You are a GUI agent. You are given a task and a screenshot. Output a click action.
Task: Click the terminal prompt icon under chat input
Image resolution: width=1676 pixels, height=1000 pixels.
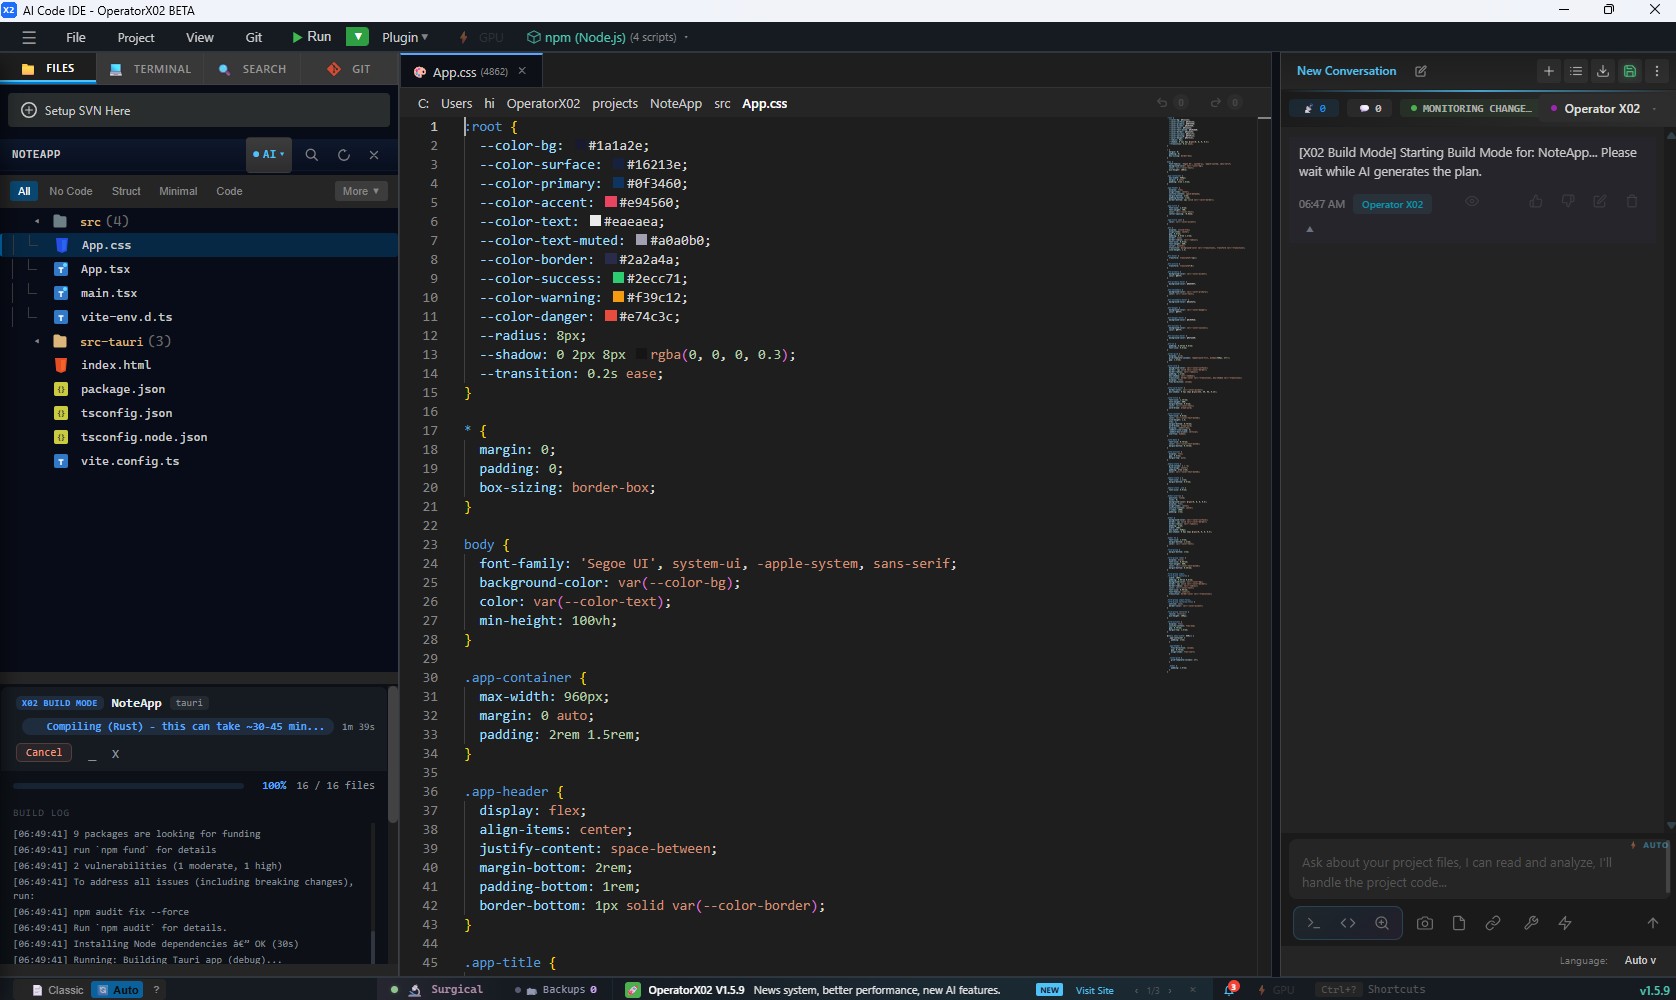coord(1314,923)
